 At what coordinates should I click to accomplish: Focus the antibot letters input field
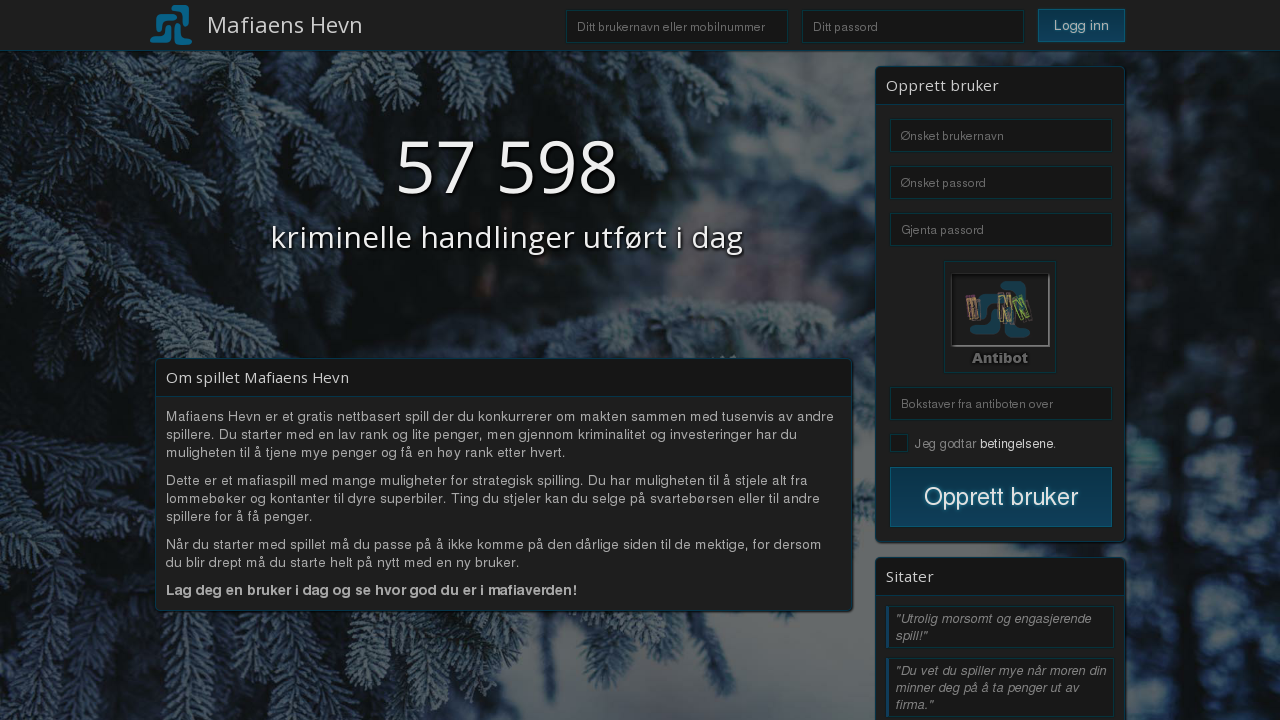tap(1001, 404)
